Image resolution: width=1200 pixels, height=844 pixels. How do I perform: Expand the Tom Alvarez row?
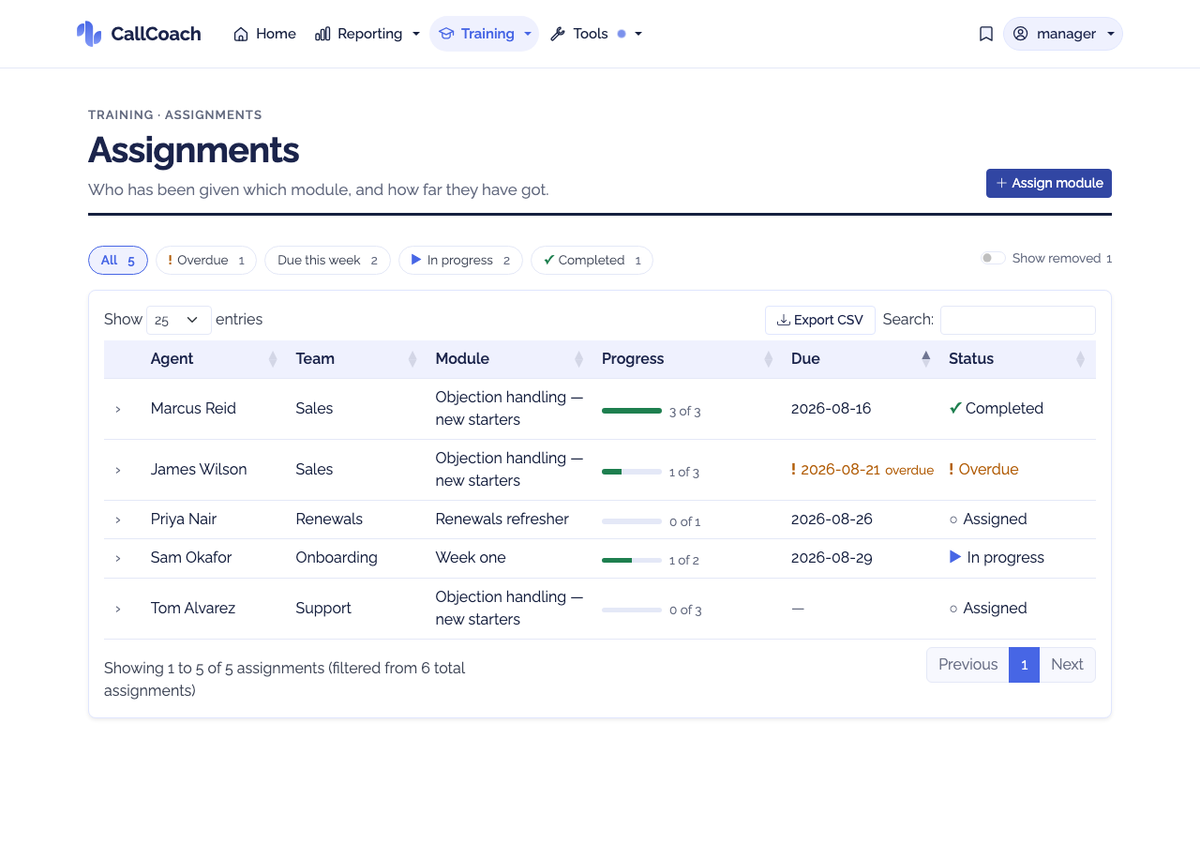[x=118, y=609]
